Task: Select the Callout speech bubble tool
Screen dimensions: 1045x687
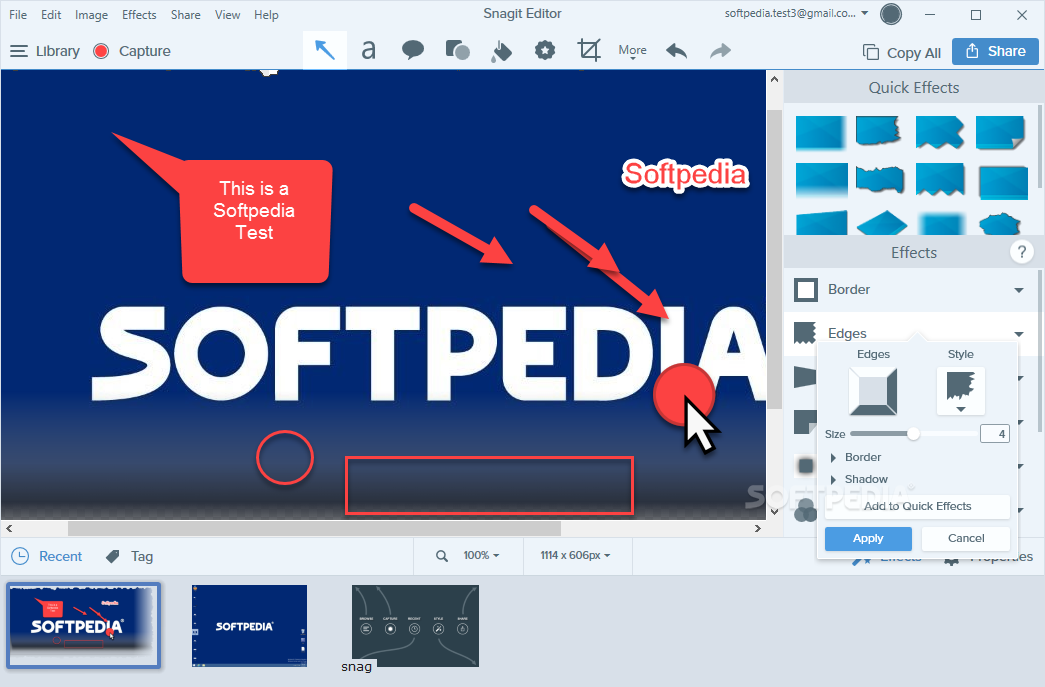Action: click(x=413, y=50)
